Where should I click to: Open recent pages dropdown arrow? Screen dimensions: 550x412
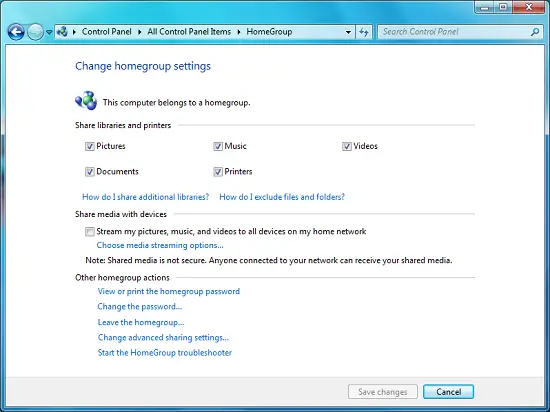(49, 32)
